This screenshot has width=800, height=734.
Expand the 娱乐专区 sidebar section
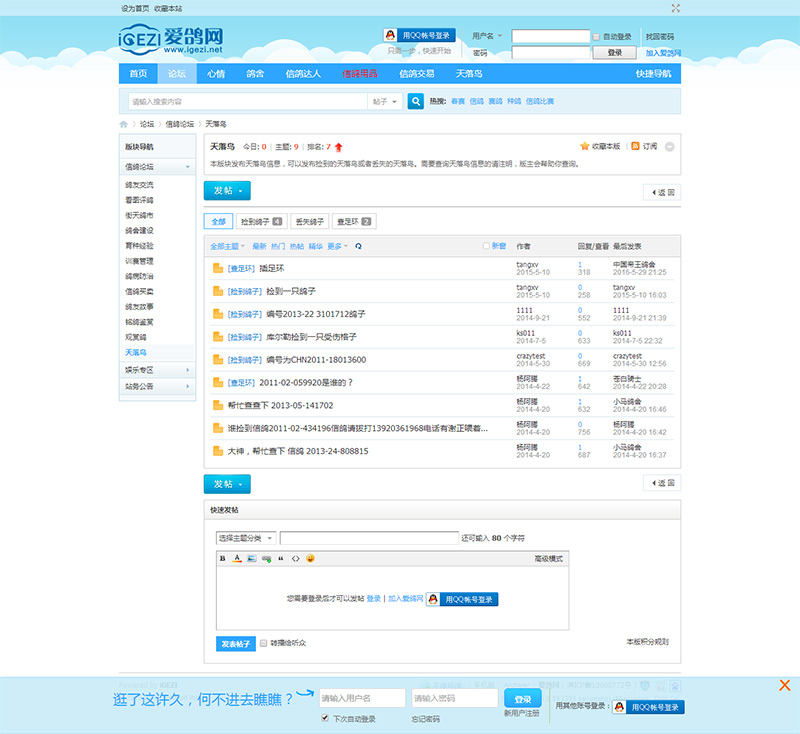[157, 370]
